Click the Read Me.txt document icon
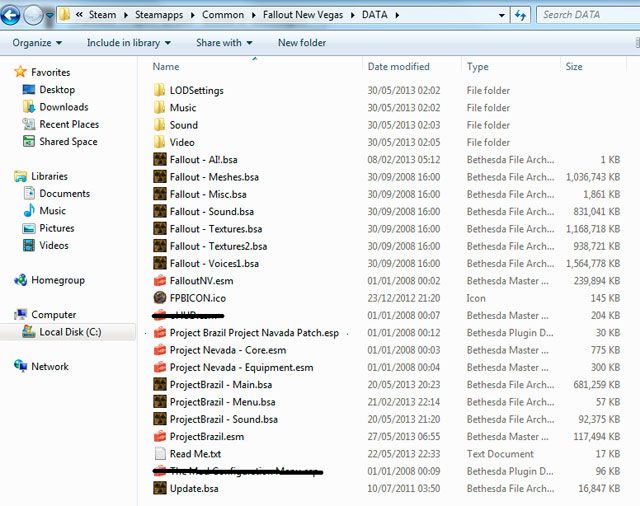640x506 pixels. click(160, 454)
